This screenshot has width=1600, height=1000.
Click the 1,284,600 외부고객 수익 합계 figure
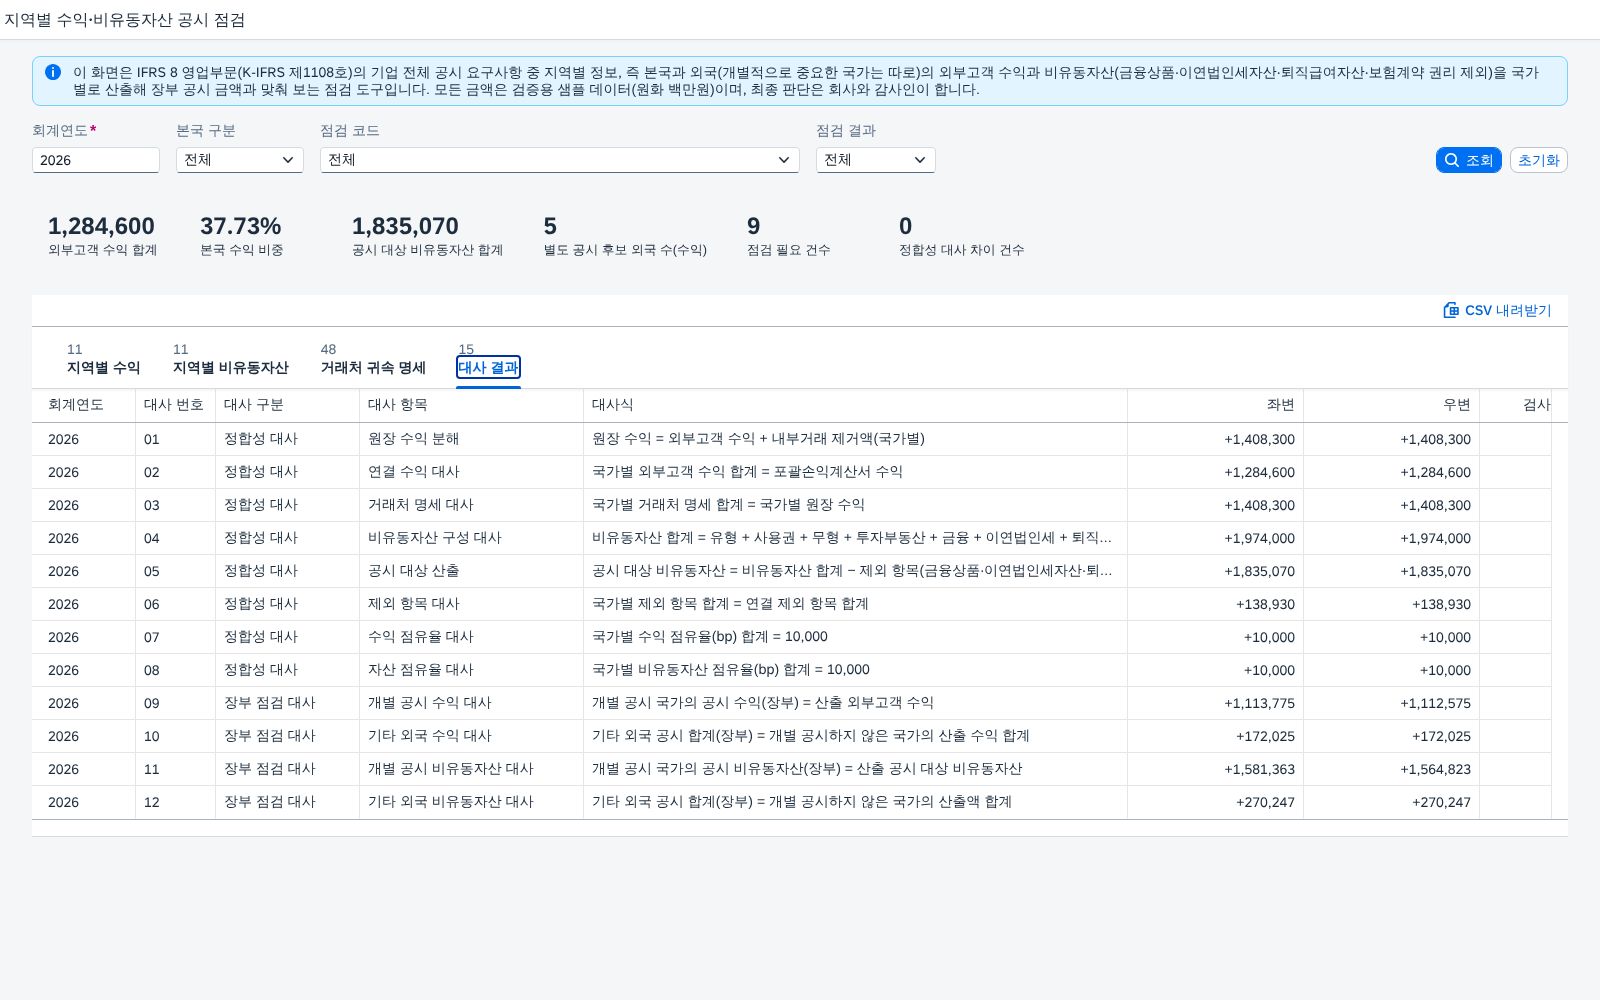click(101, 226)
